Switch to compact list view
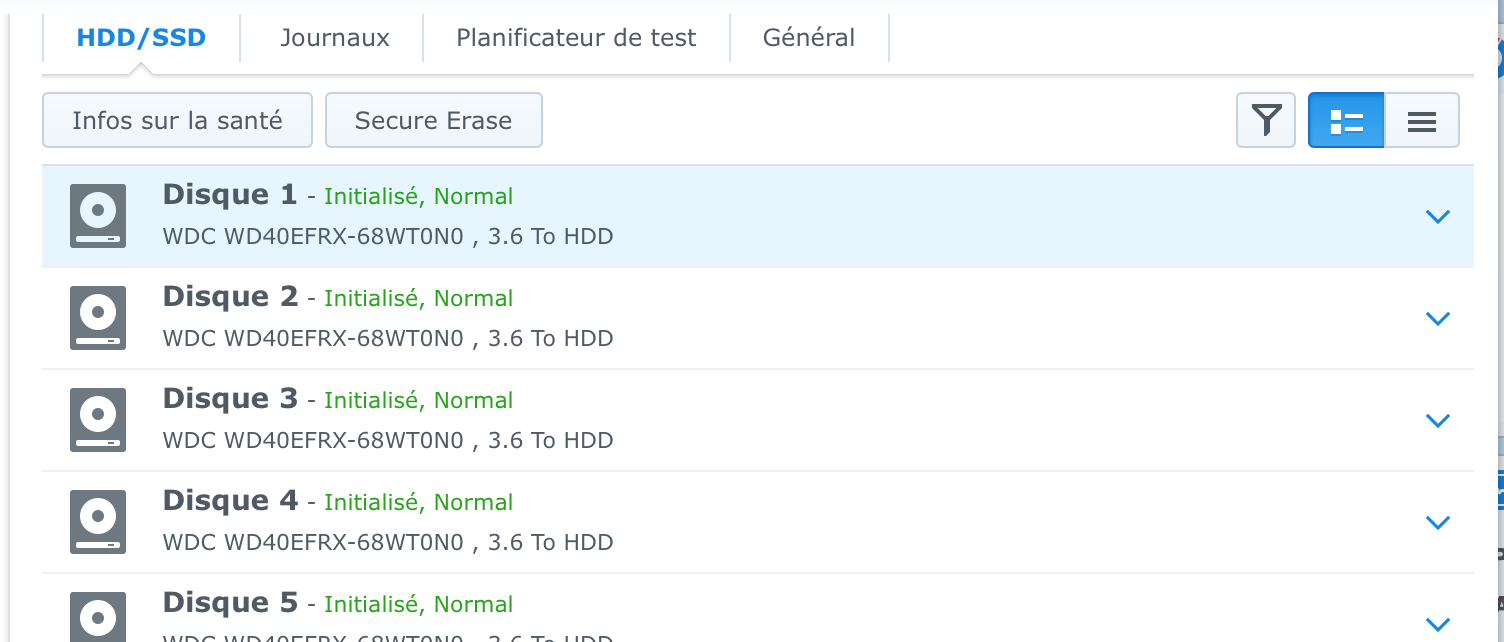This screenshot has height=642, width=1504. point(1421,121)
